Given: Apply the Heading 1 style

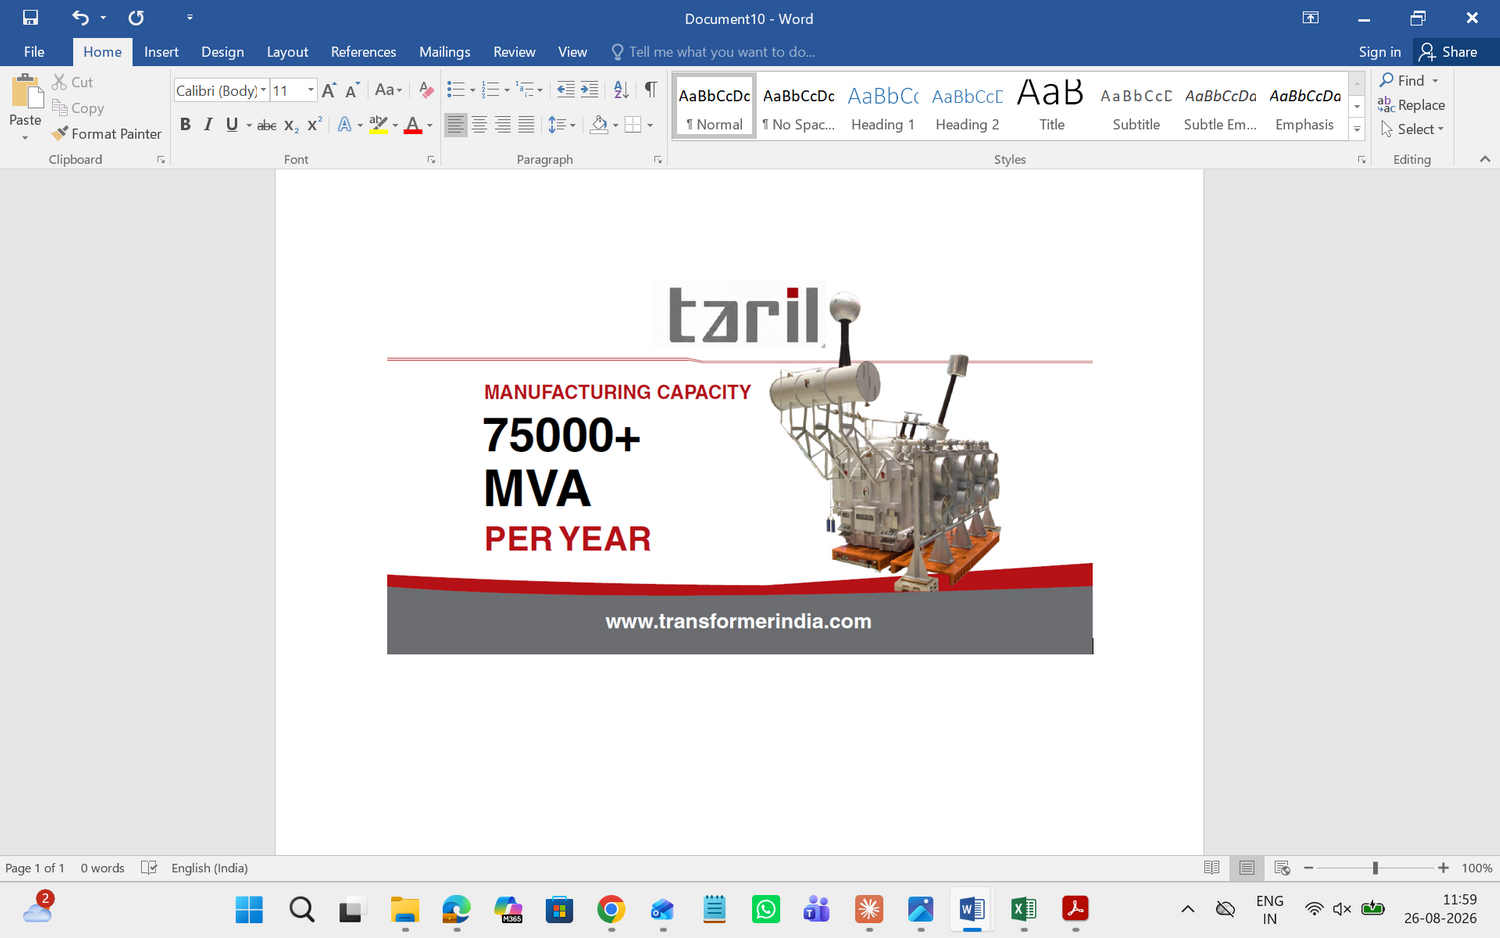Looking at the screenshot, I should (x=883, y=106).
